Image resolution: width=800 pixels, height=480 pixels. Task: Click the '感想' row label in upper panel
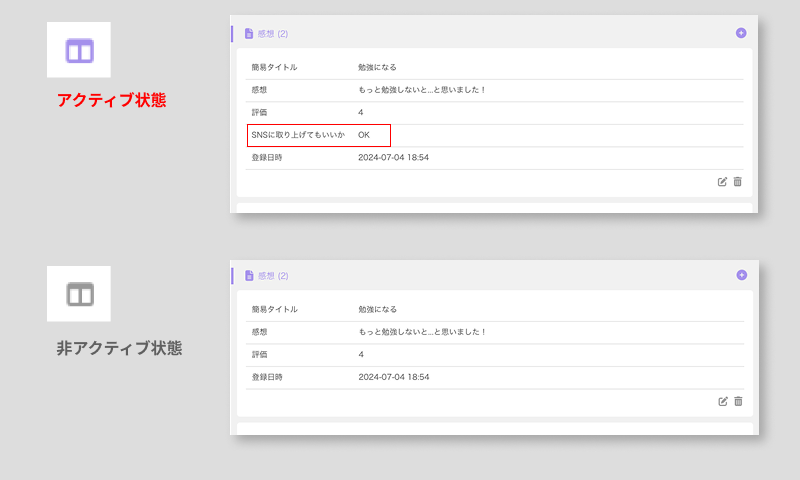point(259,90)
